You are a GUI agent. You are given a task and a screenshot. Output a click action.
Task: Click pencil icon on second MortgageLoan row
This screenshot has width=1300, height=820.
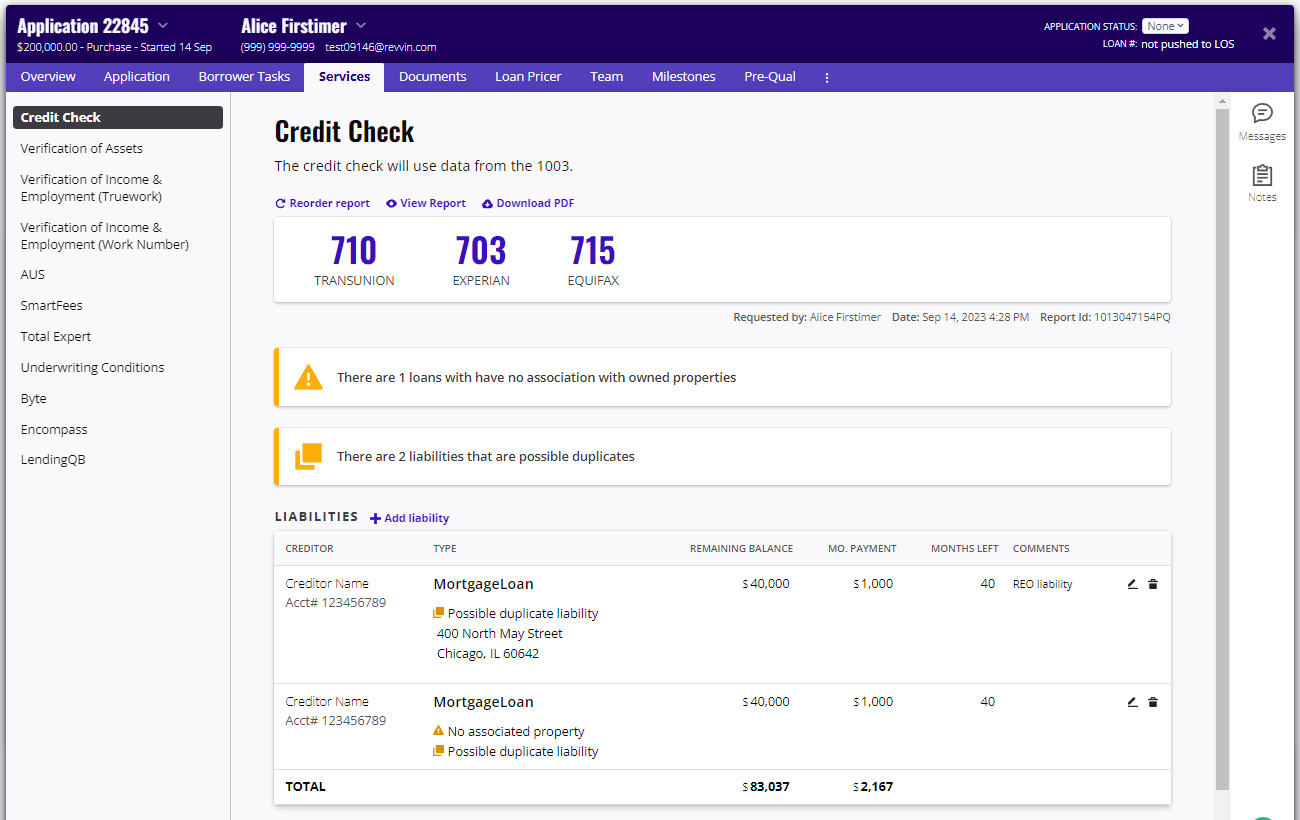pos(1132,702)
